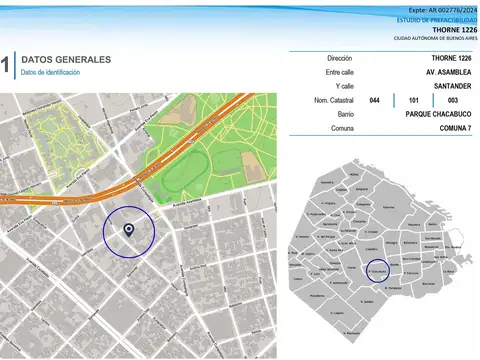The width and height of the screenshot is (480, 360).
Task: Click the 'V. Soldati' district on the Buenos Aires map
Action: tap(367, 302)
